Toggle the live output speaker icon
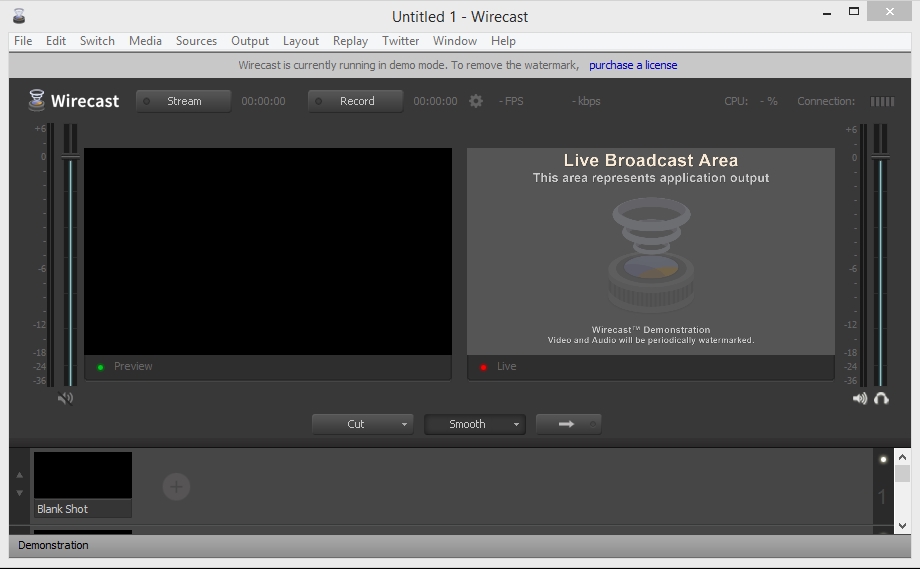The height and width of the screenshot is (569, 920). pyautogui.click(x=860, y=399)
